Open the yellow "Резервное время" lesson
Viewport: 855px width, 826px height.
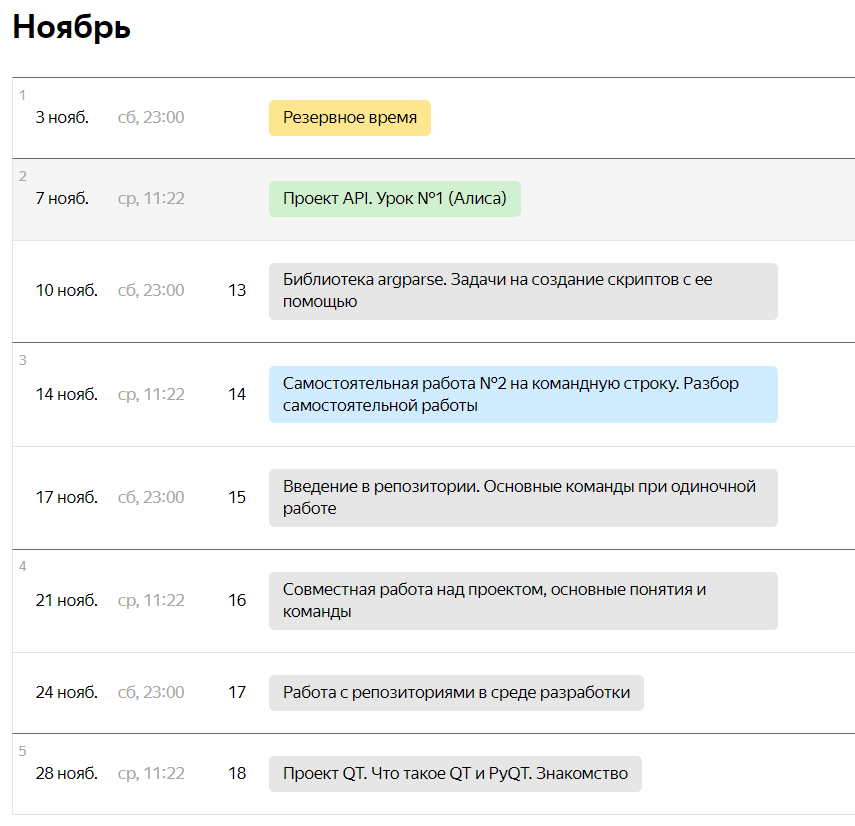[350, 118]
